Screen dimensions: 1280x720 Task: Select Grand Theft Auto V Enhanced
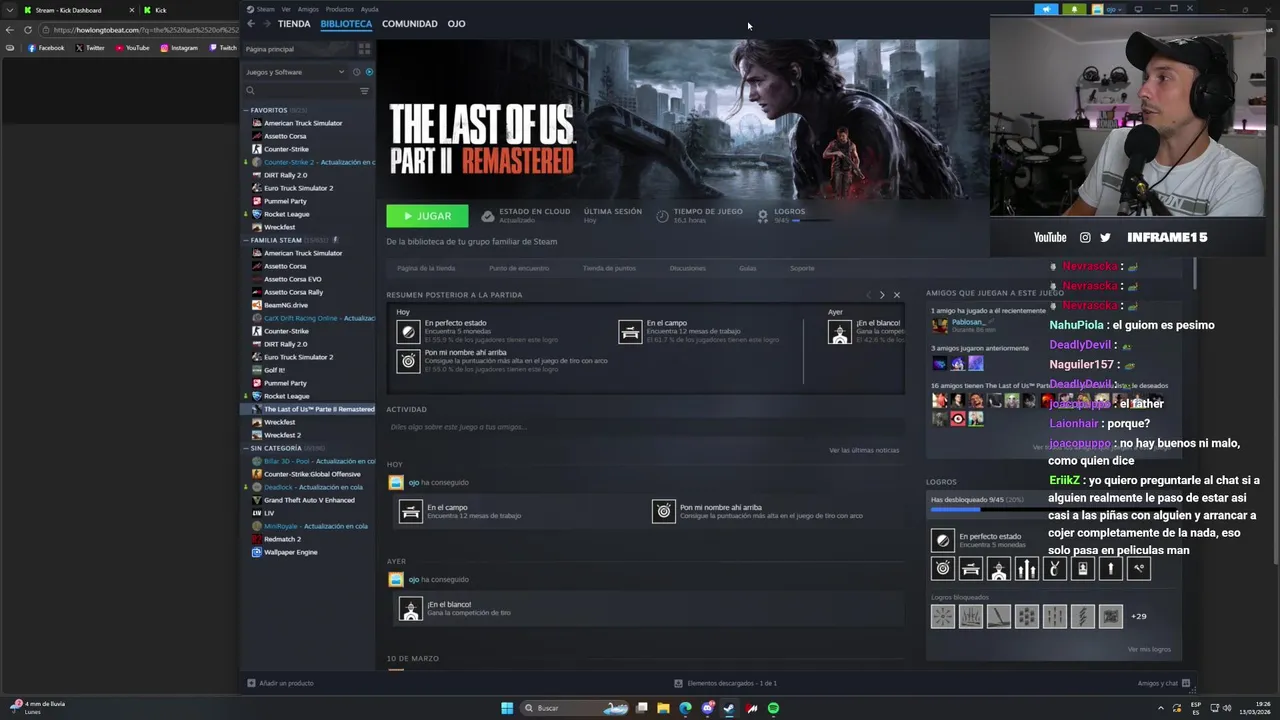[309, 500]
